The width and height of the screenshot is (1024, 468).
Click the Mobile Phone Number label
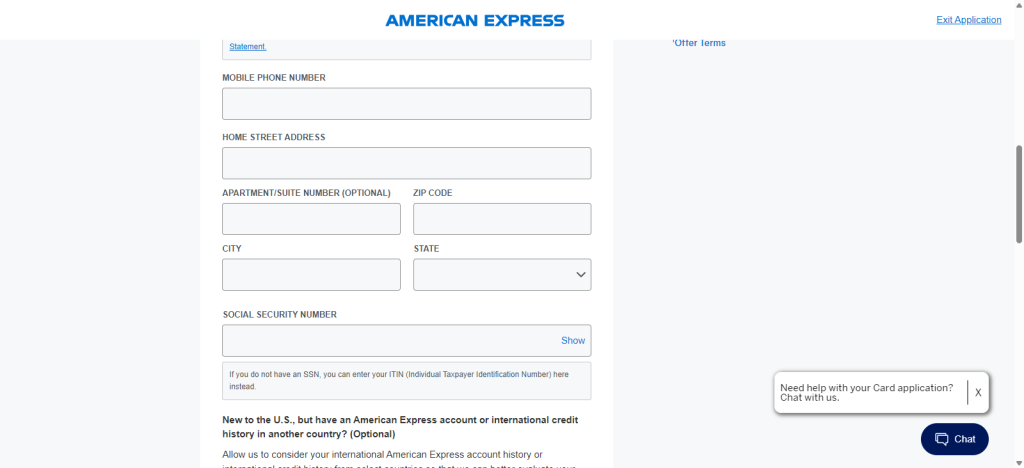pos(274,78)
